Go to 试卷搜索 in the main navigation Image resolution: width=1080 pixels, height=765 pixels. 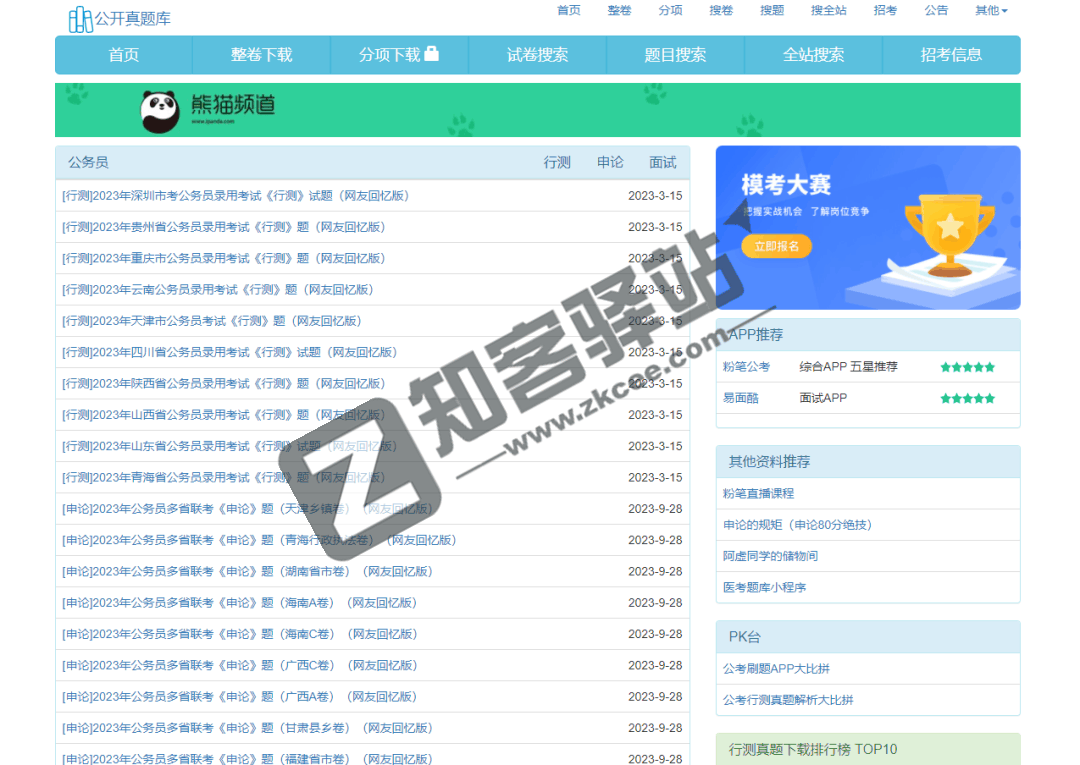[x=537, y=55]
